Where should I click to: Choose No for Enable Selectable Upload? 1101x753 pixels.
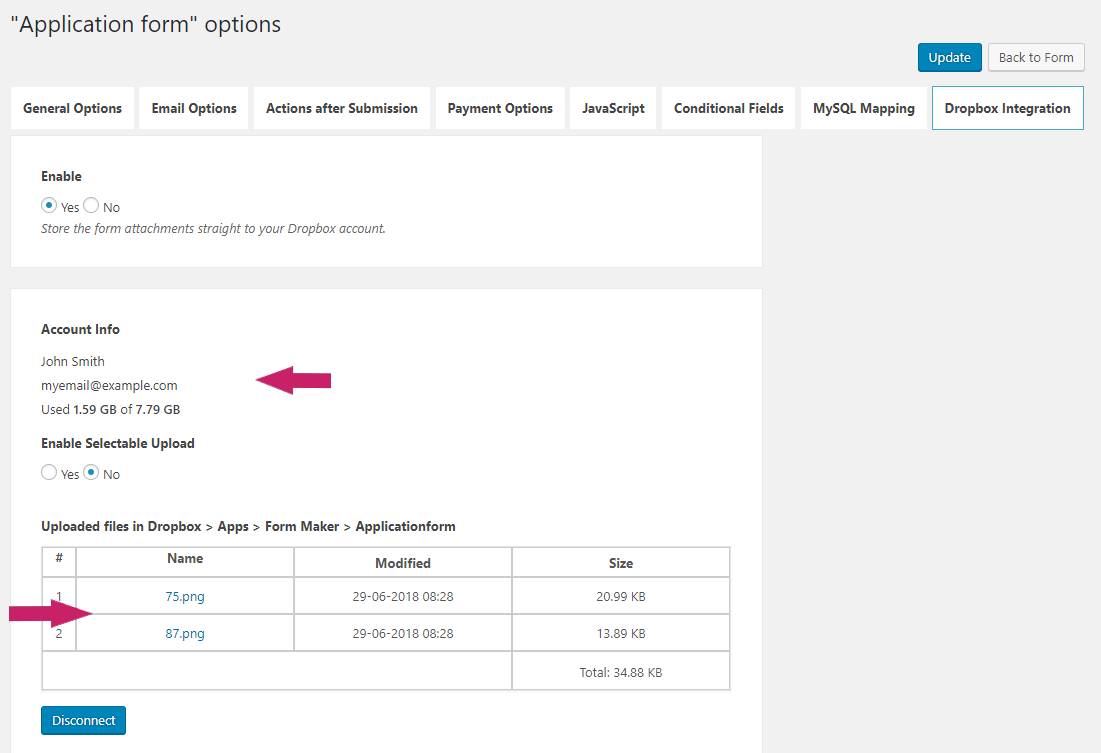(x=91, y=472)
